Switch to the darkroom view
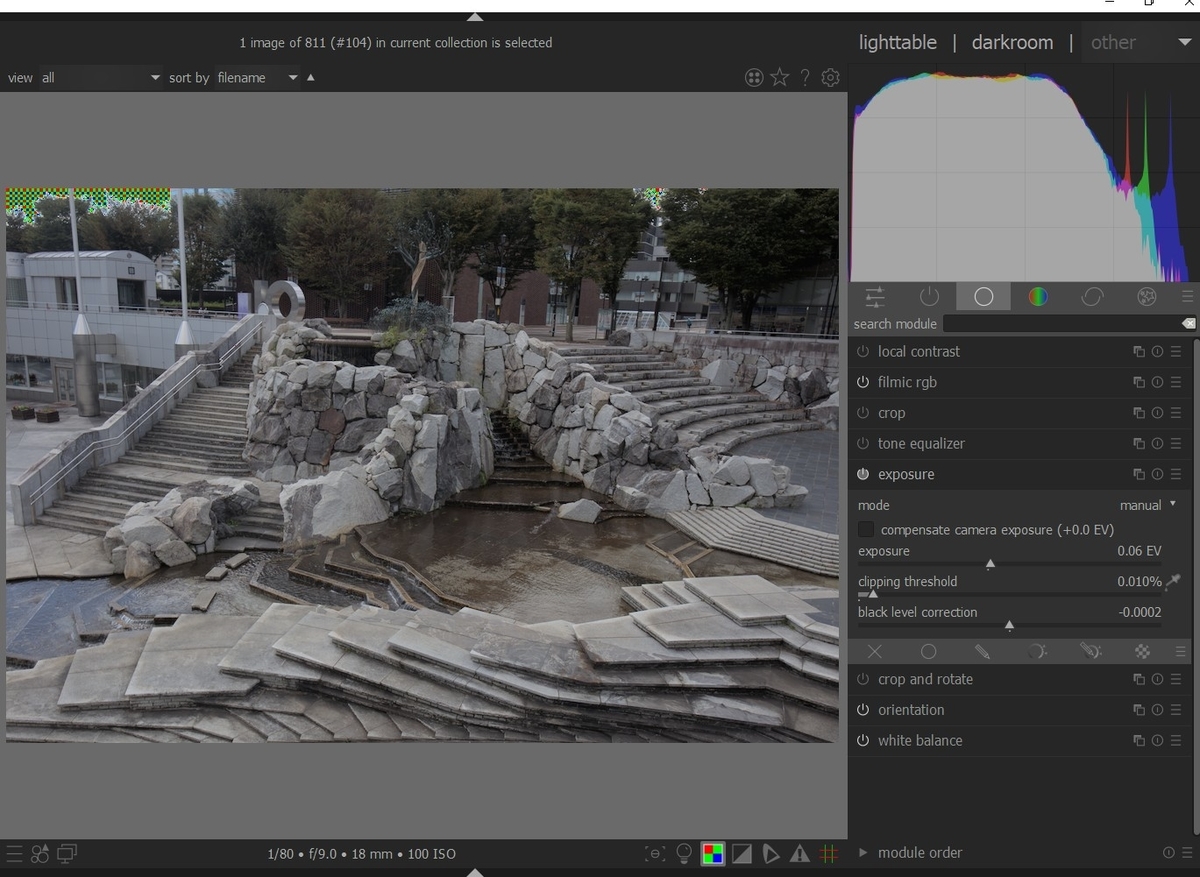The width and height of the screenshot is (1200, 877). click(1012, 42)
